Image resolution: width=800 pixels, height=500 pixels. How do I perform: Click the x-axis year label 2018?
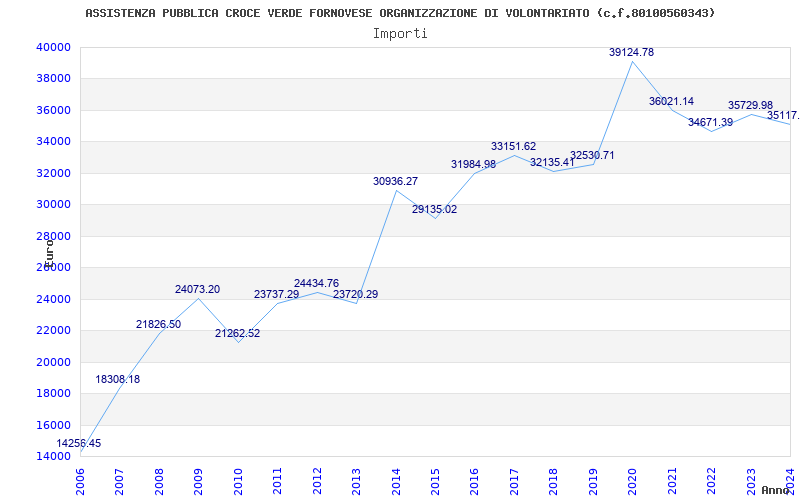554,482
